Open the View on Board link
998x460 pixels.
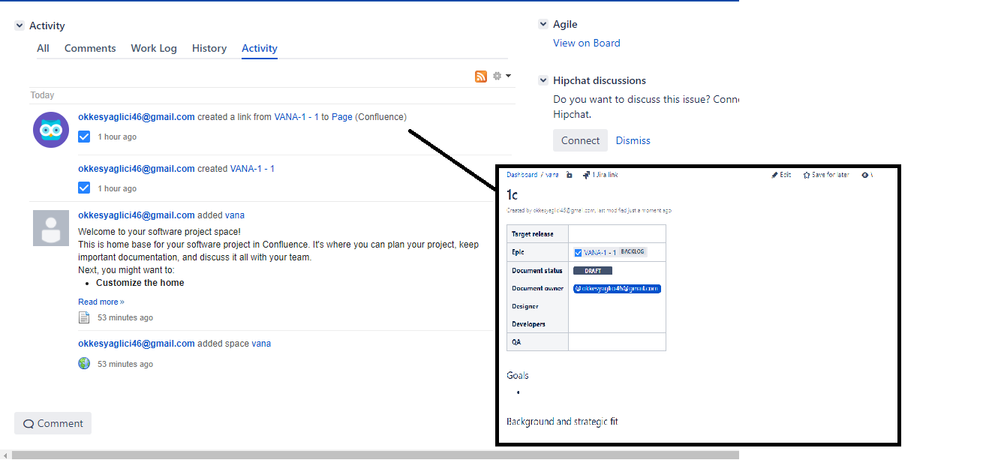(586, 43)
